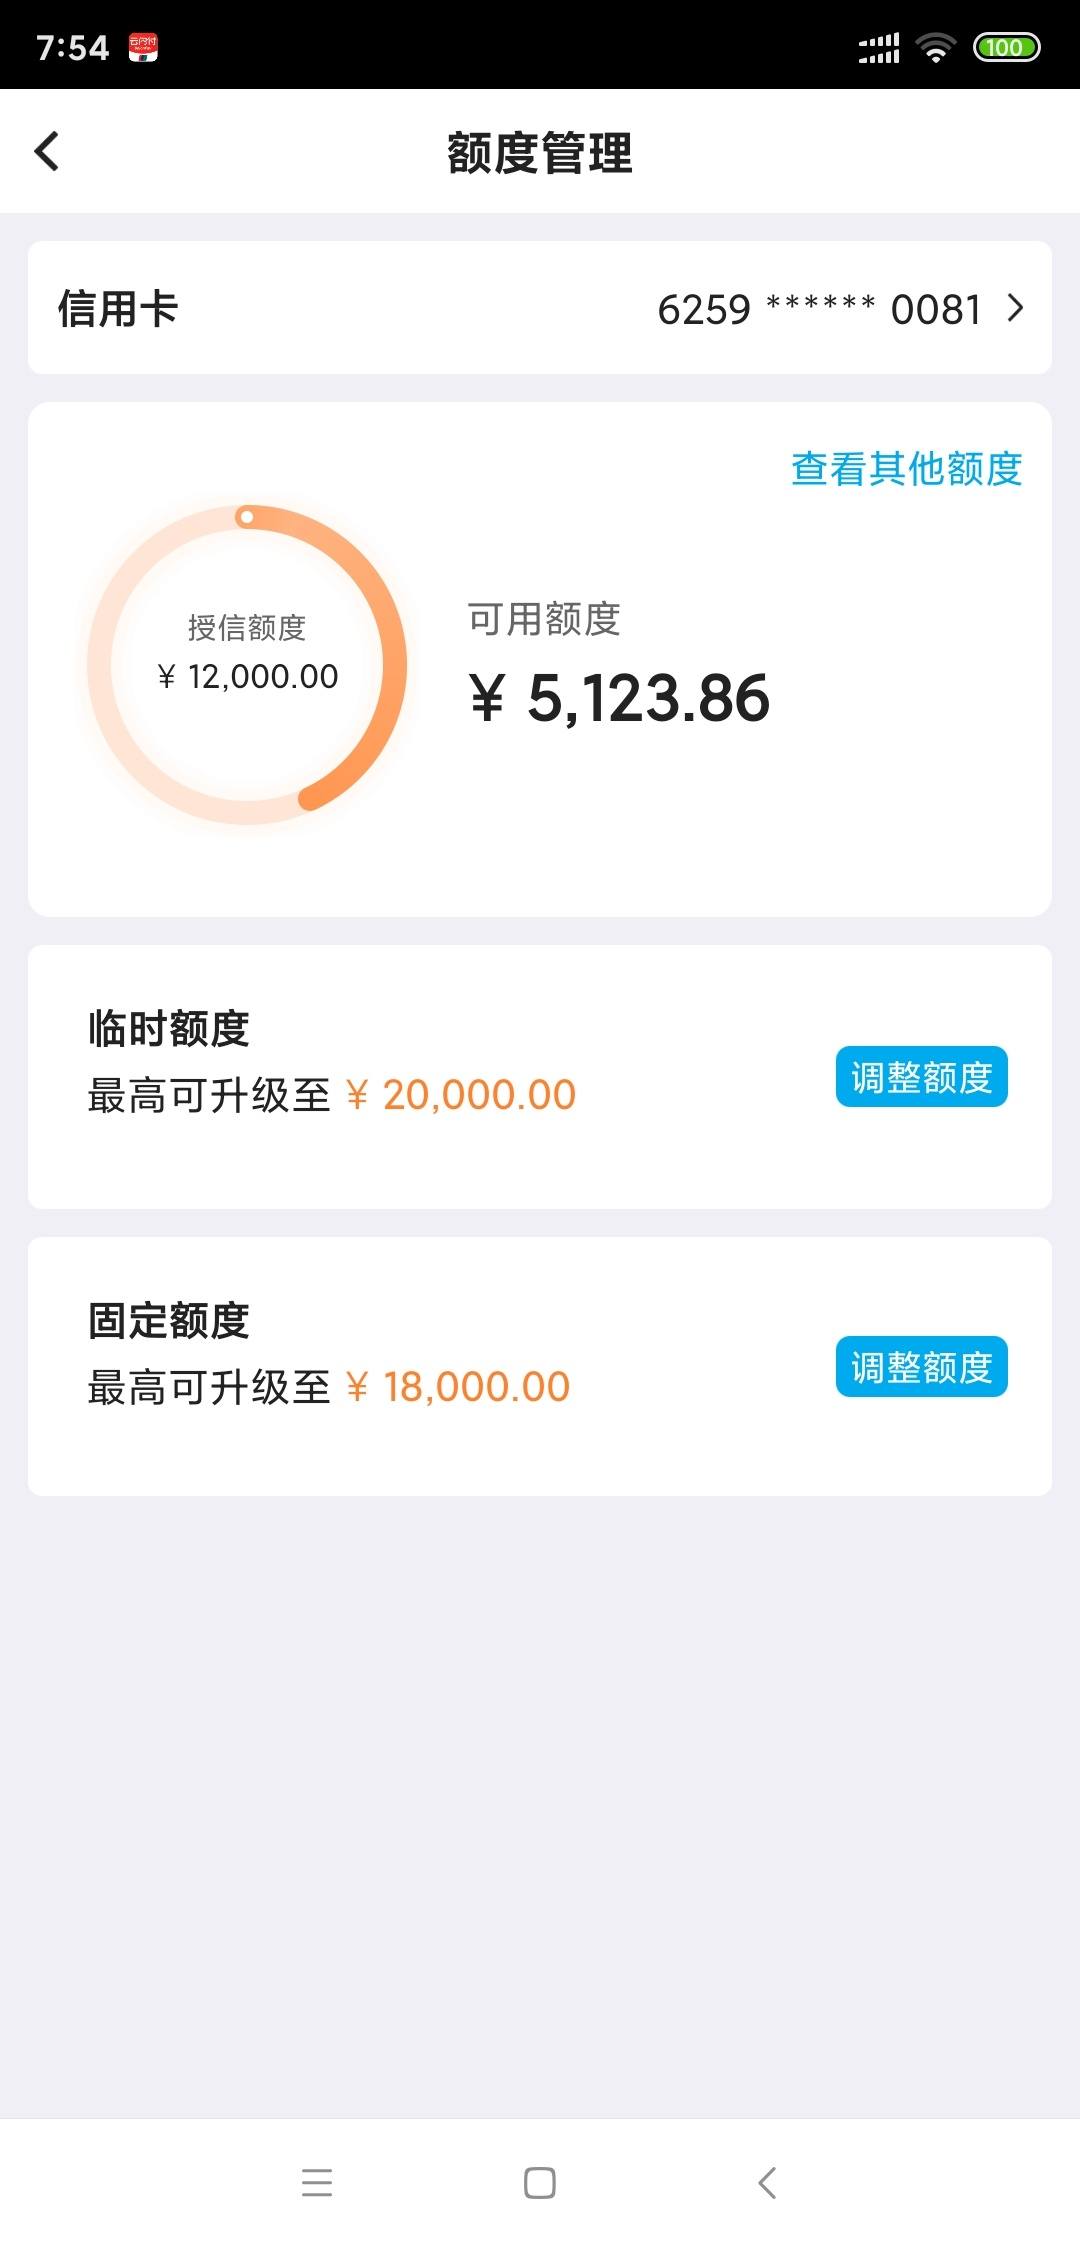Image resolution: width=1080 pixels, height=2248 pixels.
Task: Open 查看其他额度 link
Action: click(906, 468)
